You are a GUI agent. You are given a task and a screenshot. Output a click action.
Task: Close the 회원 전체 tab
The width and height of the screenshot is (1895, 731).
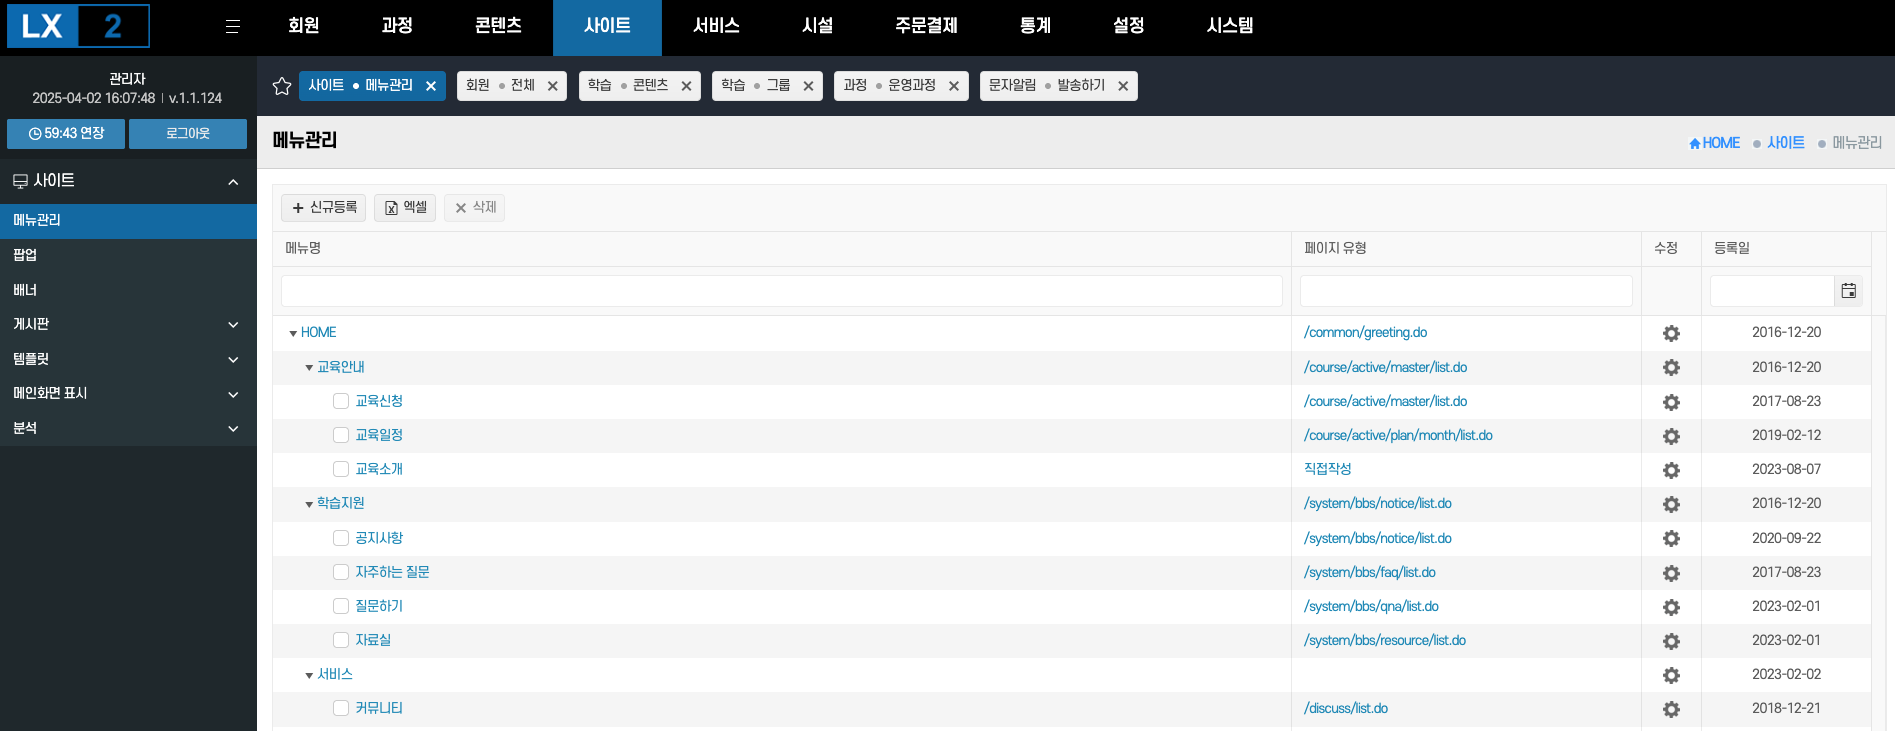(x=552, y=86)
